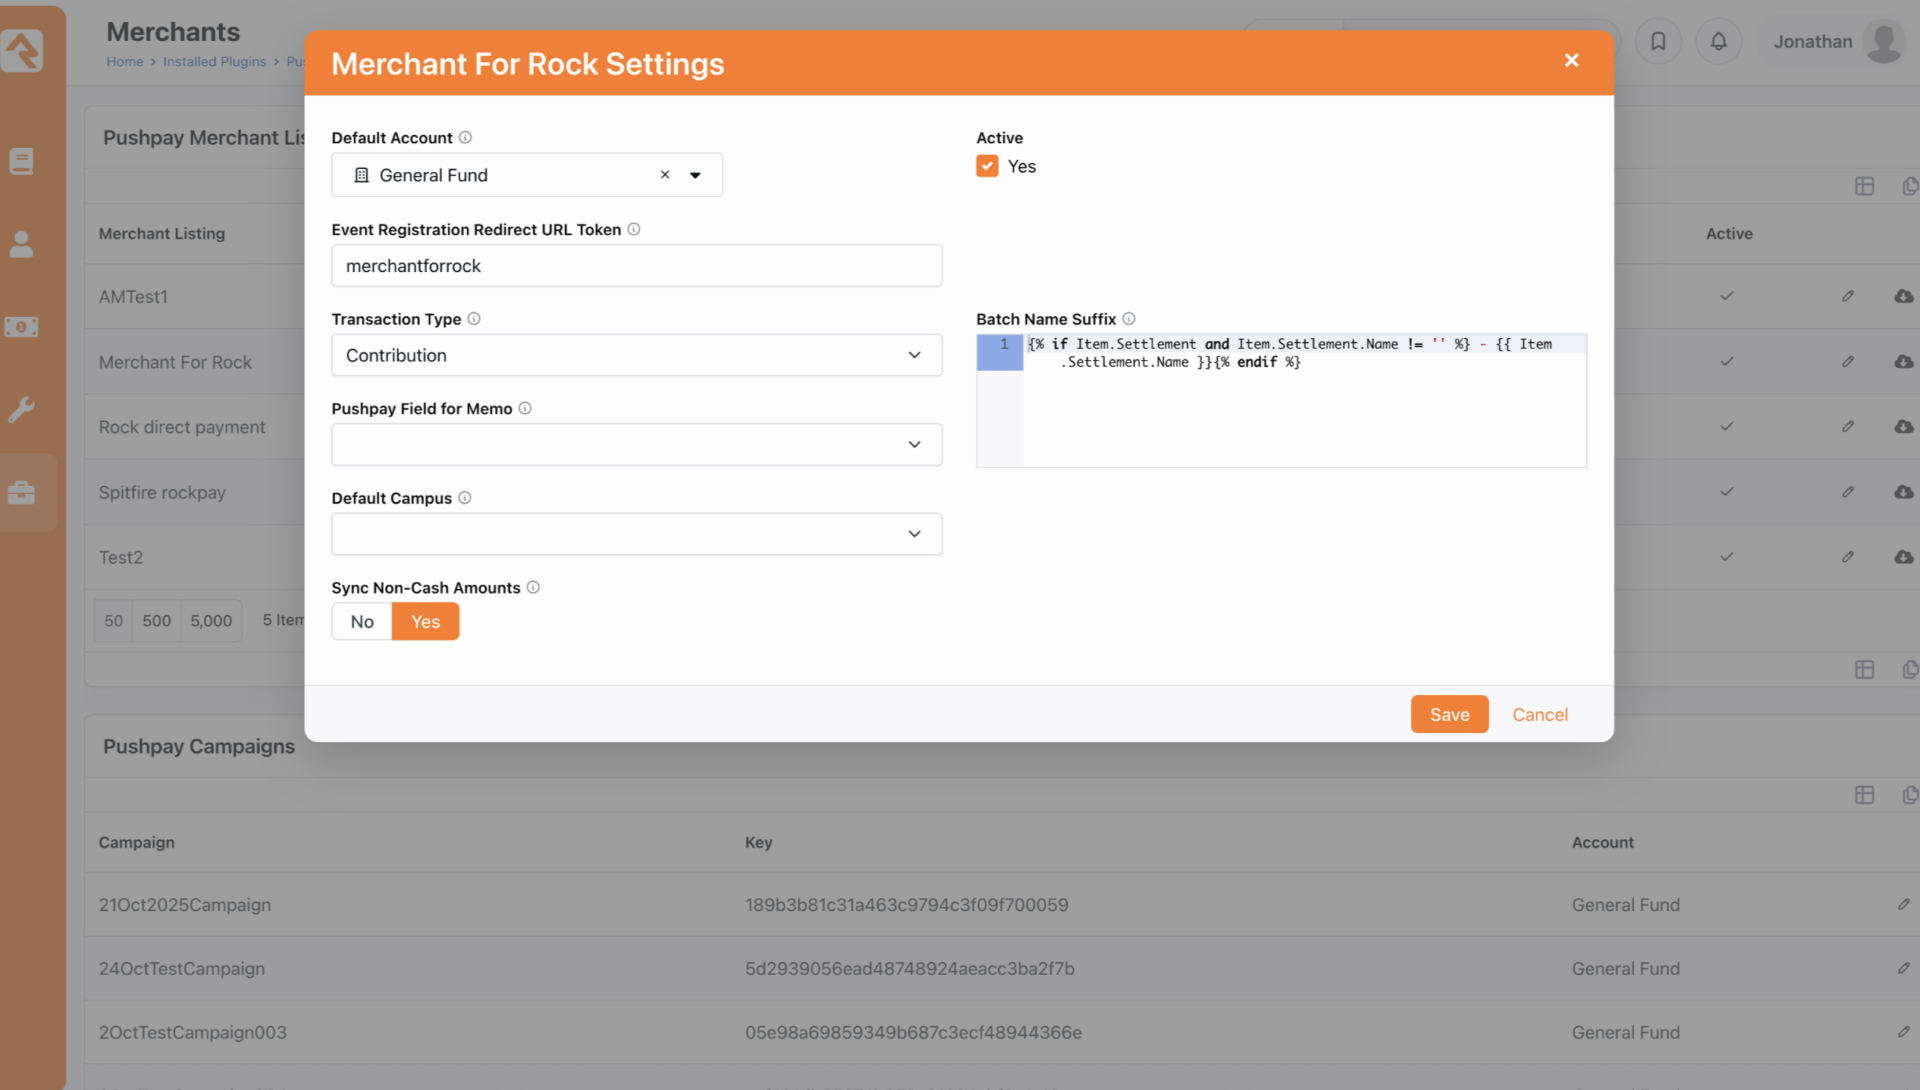Edit the 21Oct2025Campaign with the pencil icon
The width and height of the screenshot is (1920, 1090).
(1905, 904)
